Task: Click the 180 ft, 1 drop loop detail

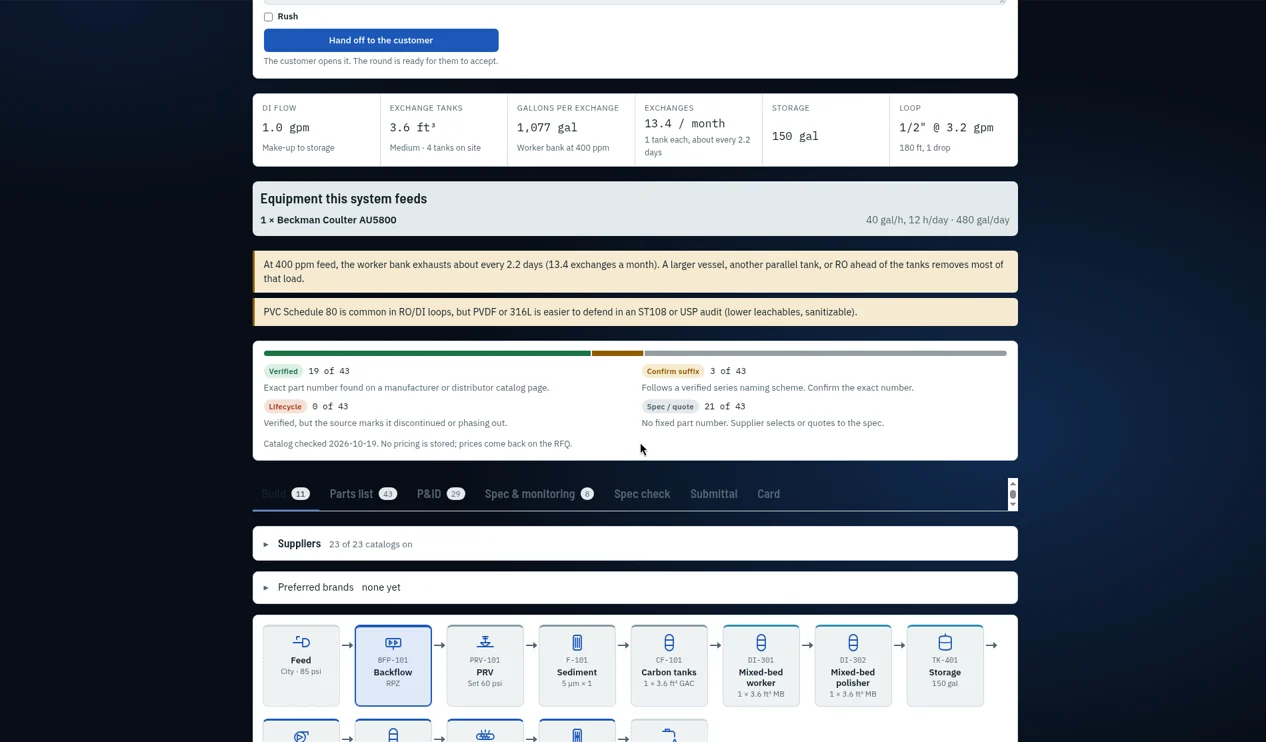Action: (925, 148)
